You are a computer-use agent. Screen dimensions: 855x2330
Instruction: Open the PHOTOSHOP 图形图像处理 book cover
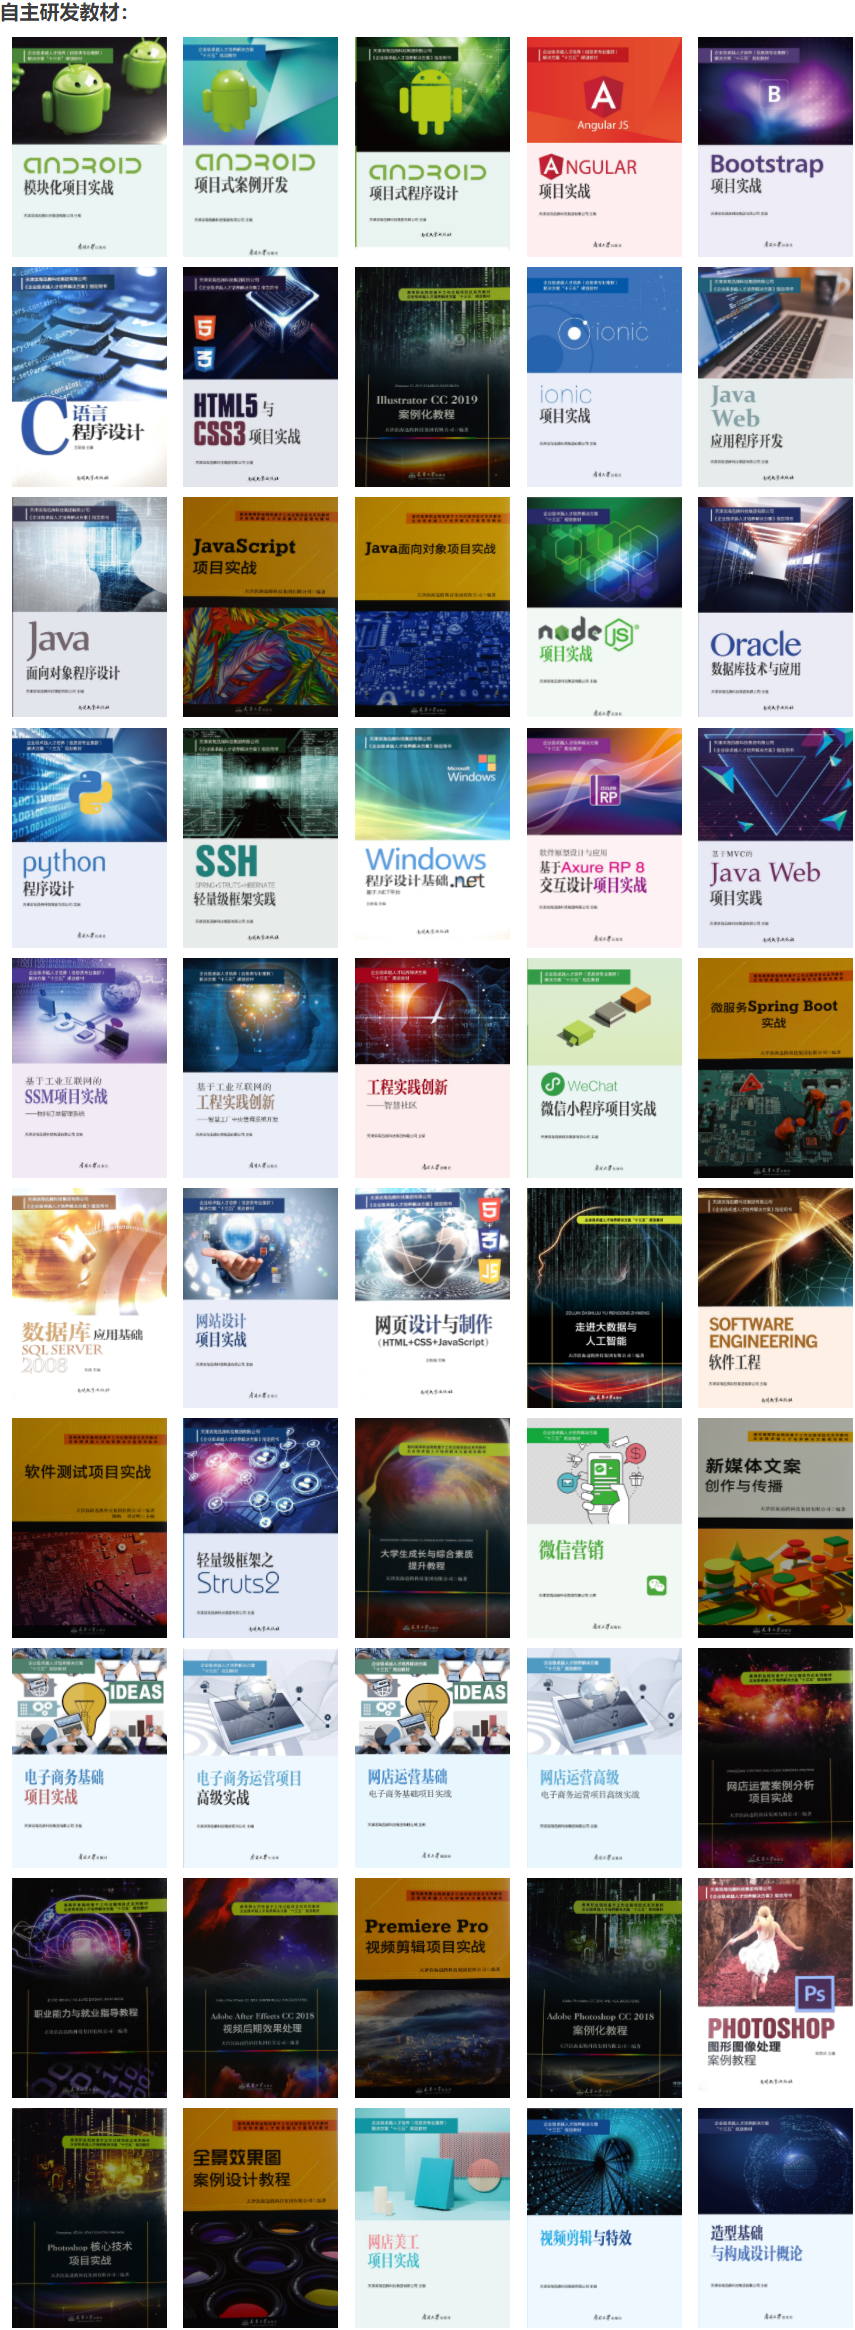(x=775, y=1988)
